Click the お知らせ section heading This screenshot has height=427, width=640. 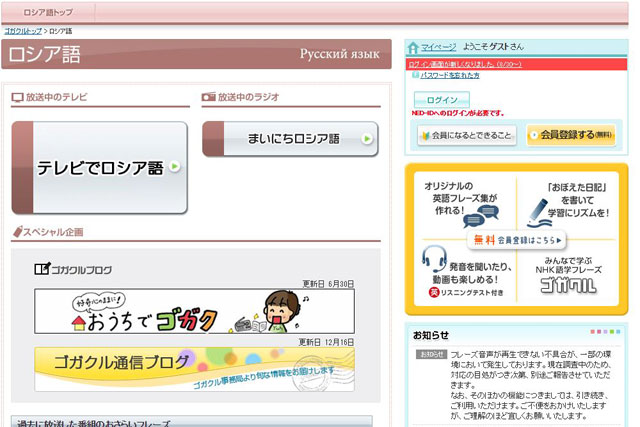tap(431, 335)
